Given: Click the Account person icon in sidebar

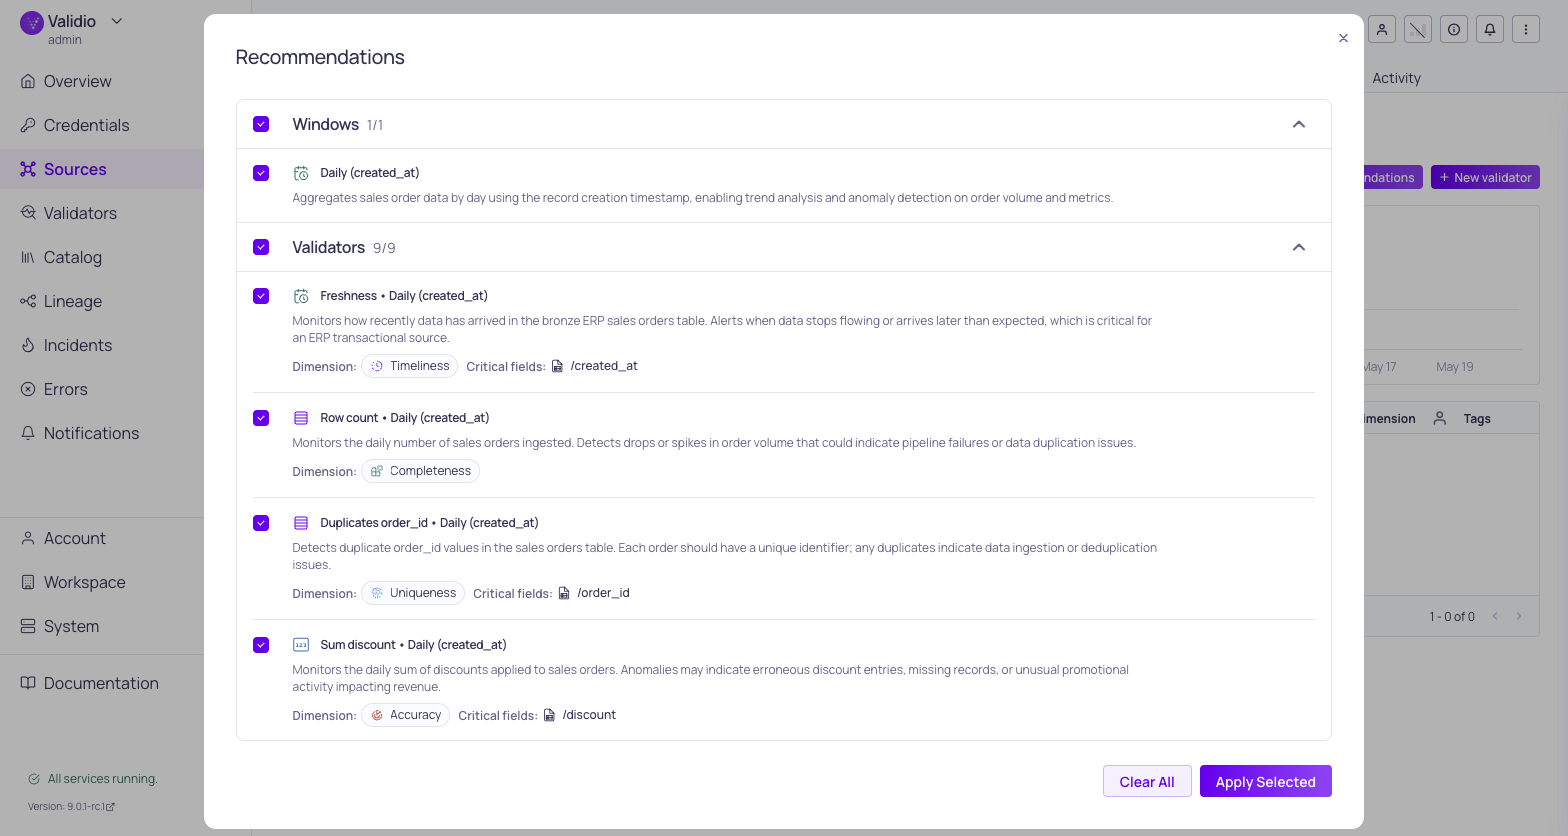Looking at the screenshot, I should [x=28, y=538].
